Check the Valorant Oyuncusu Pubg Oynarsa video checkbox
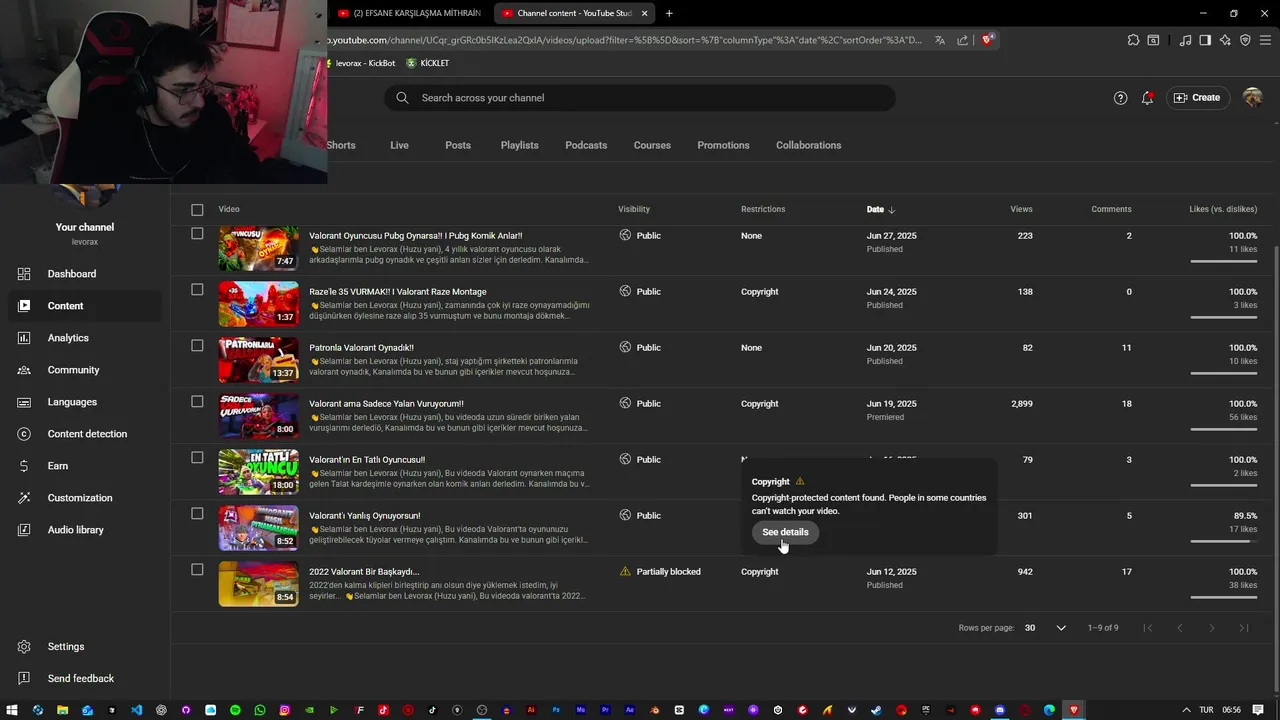 197,234
